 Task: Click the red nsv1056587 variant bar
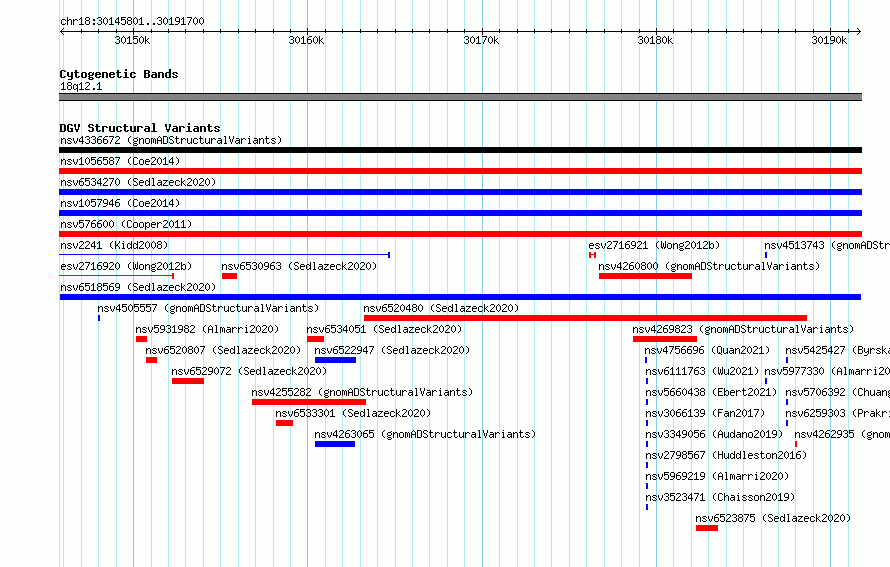460,171
